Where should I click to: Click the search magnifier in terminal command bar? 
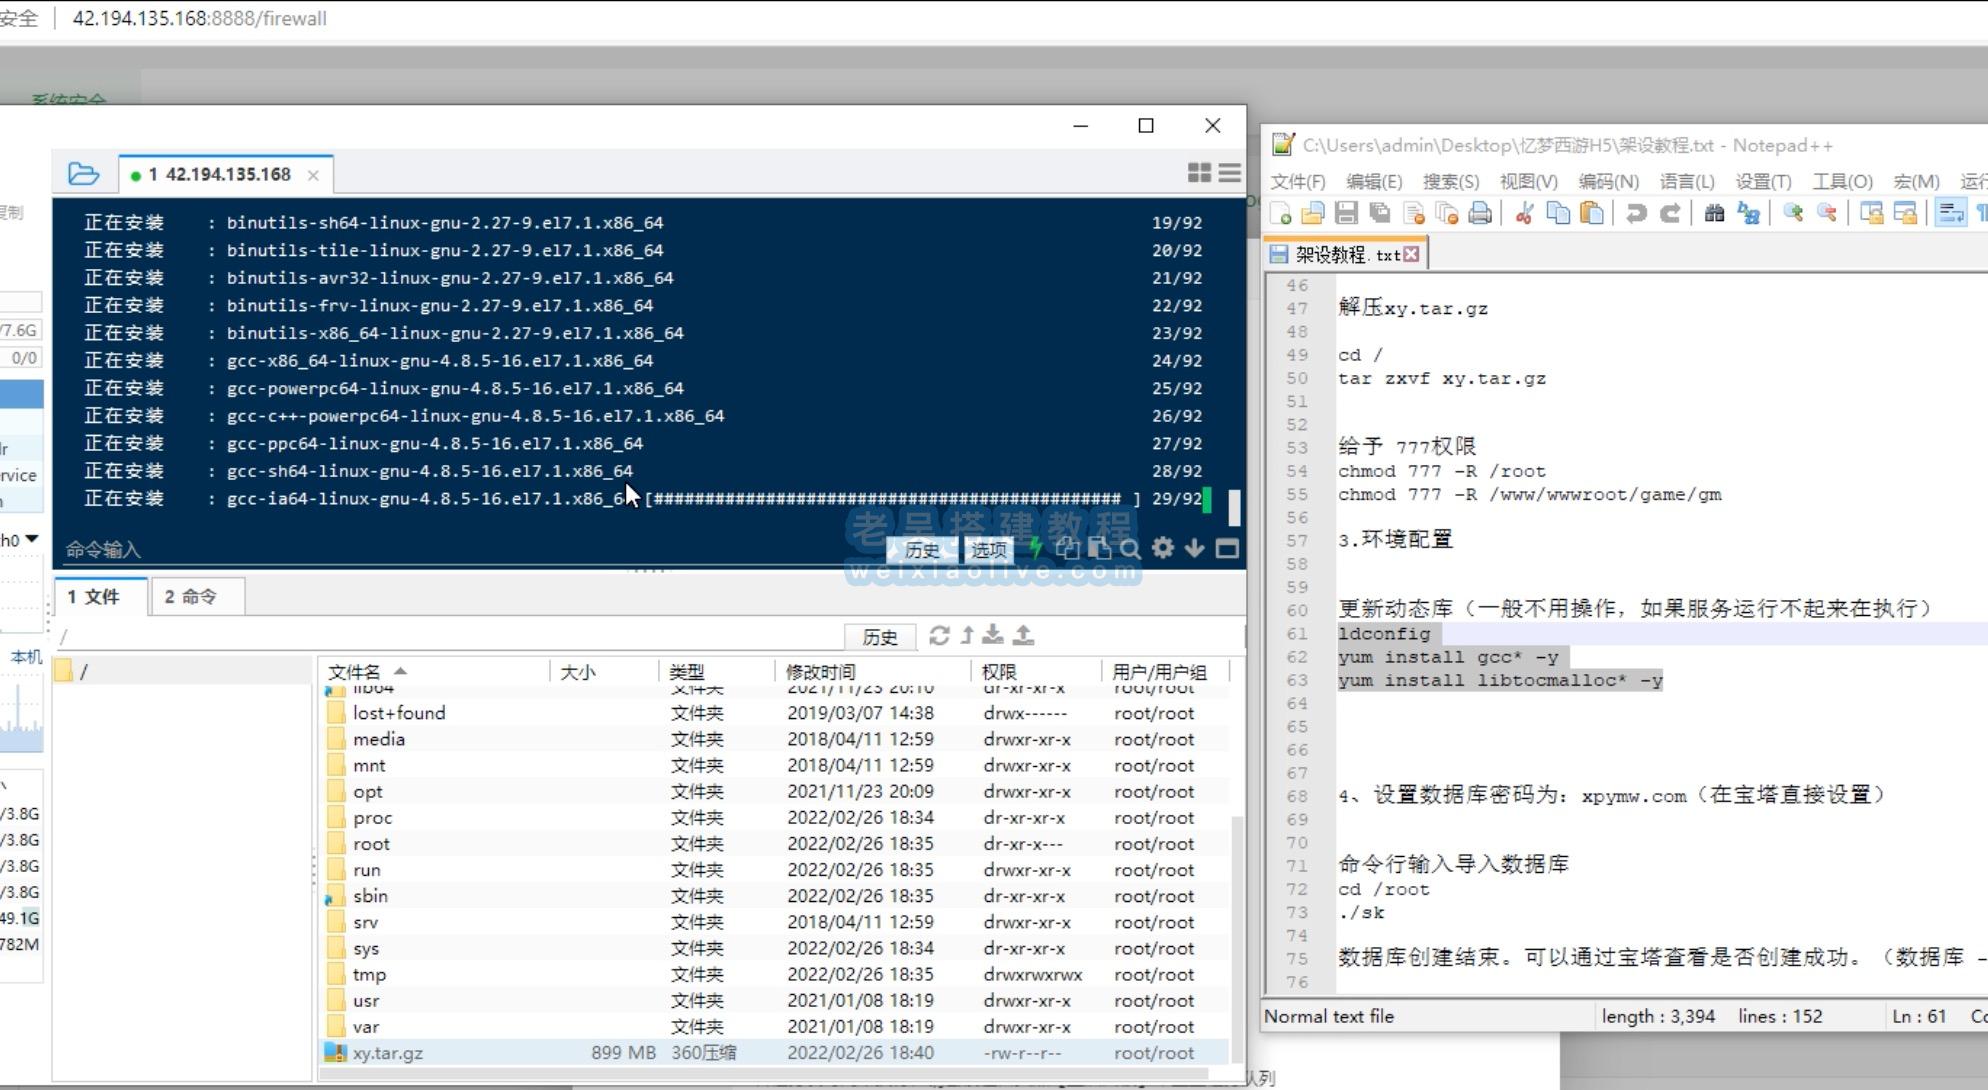coord(1130,548)
